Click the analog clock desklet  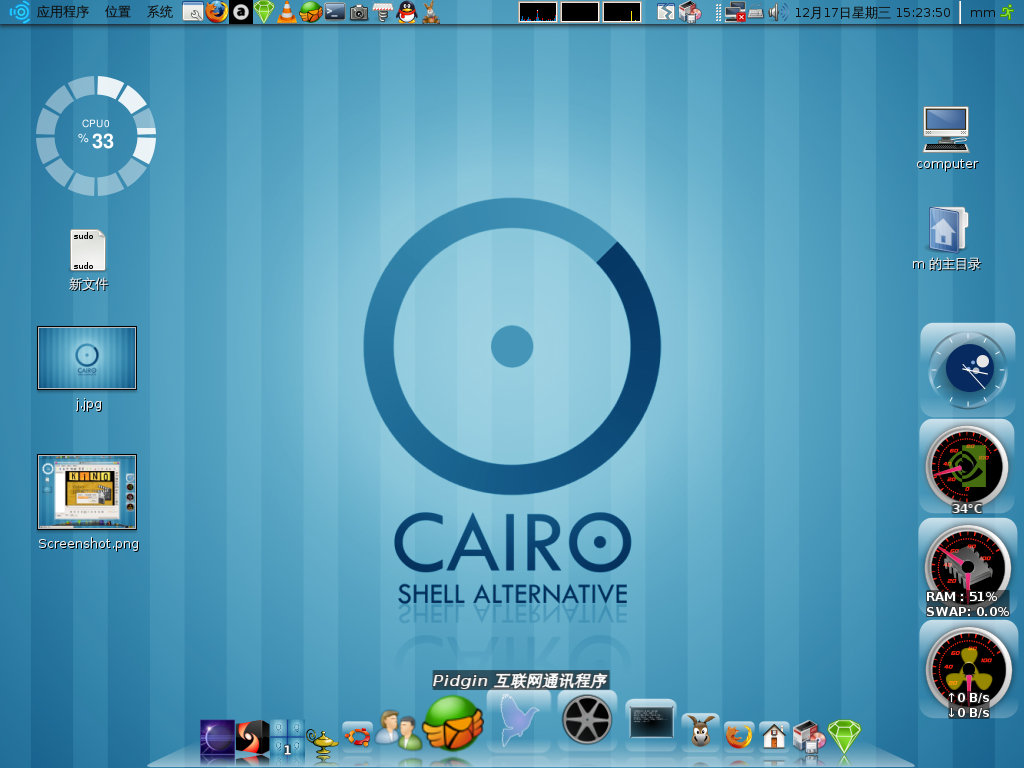coord(968,370)
